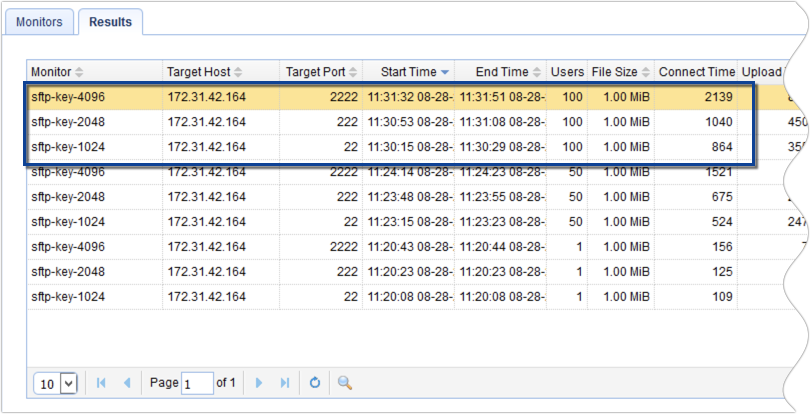810x414 pixels.
Task: Click the page number input field
Action: tap(197, 383)
